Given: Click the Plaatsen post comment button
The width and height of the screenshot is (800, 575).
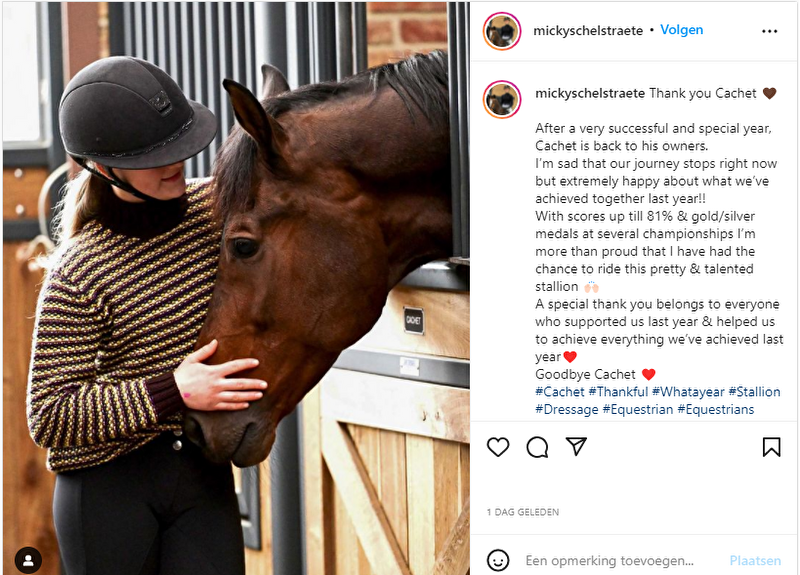Looking at the screenshot, I should pyautogui.click(x=755, y=561).
